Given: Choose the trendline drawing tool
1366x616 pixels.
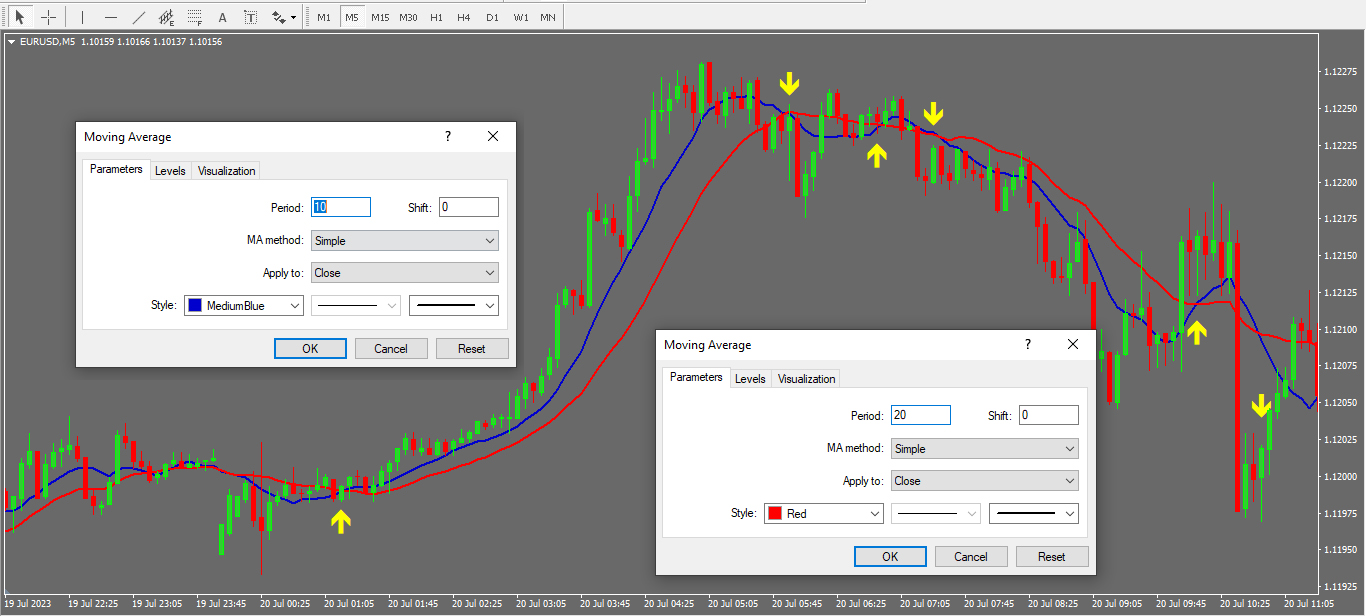Looking at the screenshot, I should [139, 17].
